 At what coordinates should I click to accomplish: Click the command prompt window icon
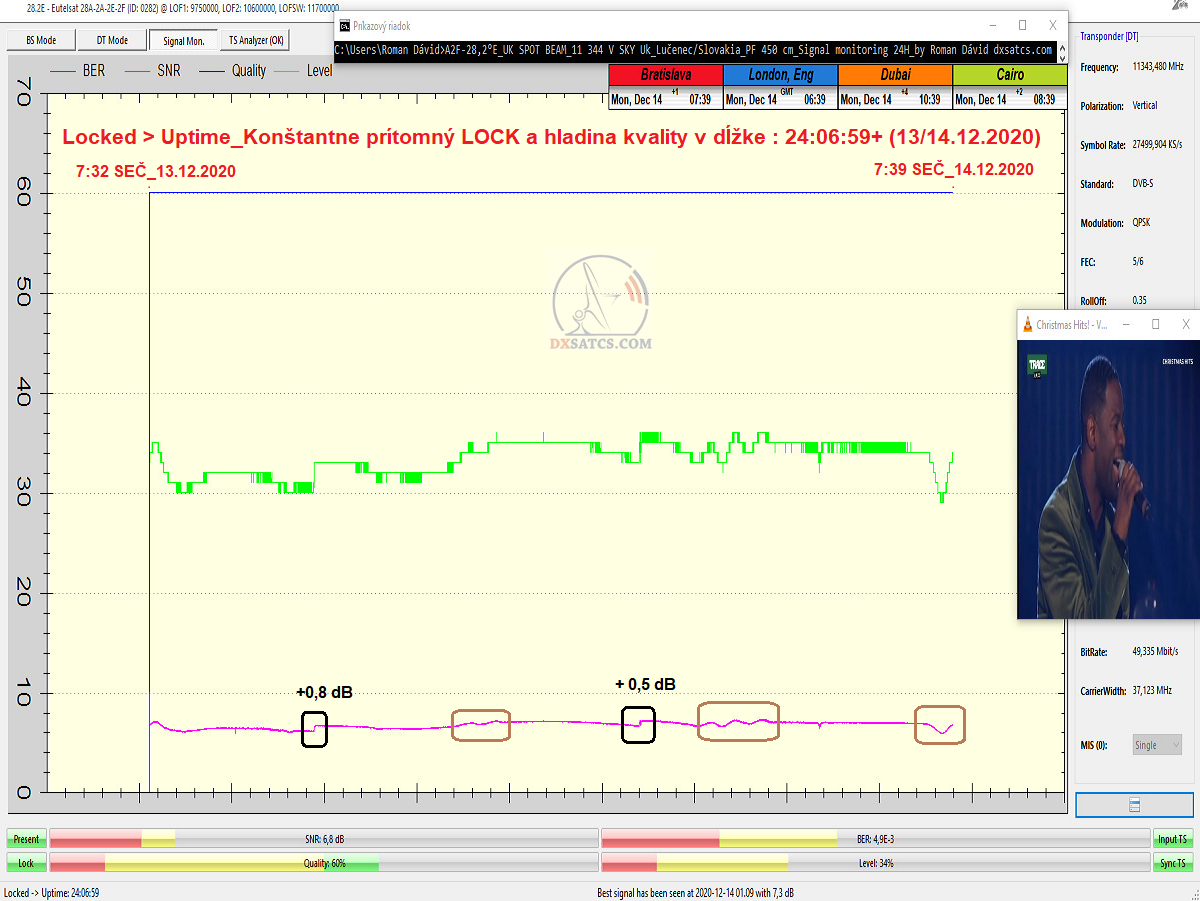[344, 25]
